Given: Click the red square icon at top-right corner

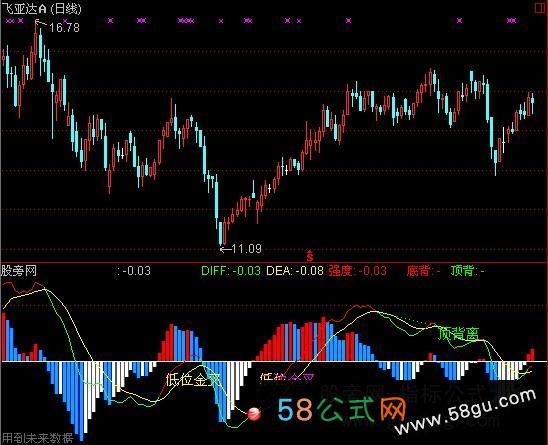Looking at the screenshot, I should pos(540,8).
